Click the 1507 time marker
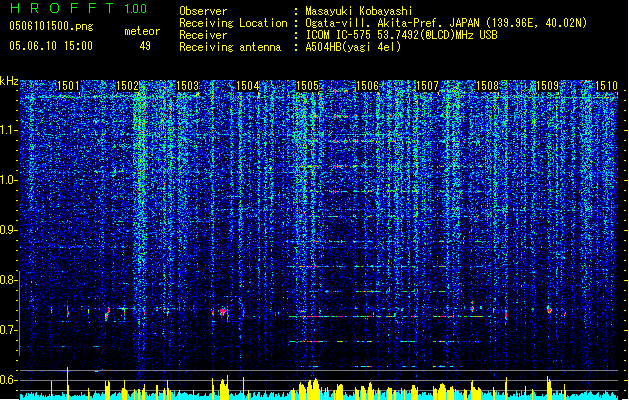This screenshot has height=400, width=629. tap(428, 86)
